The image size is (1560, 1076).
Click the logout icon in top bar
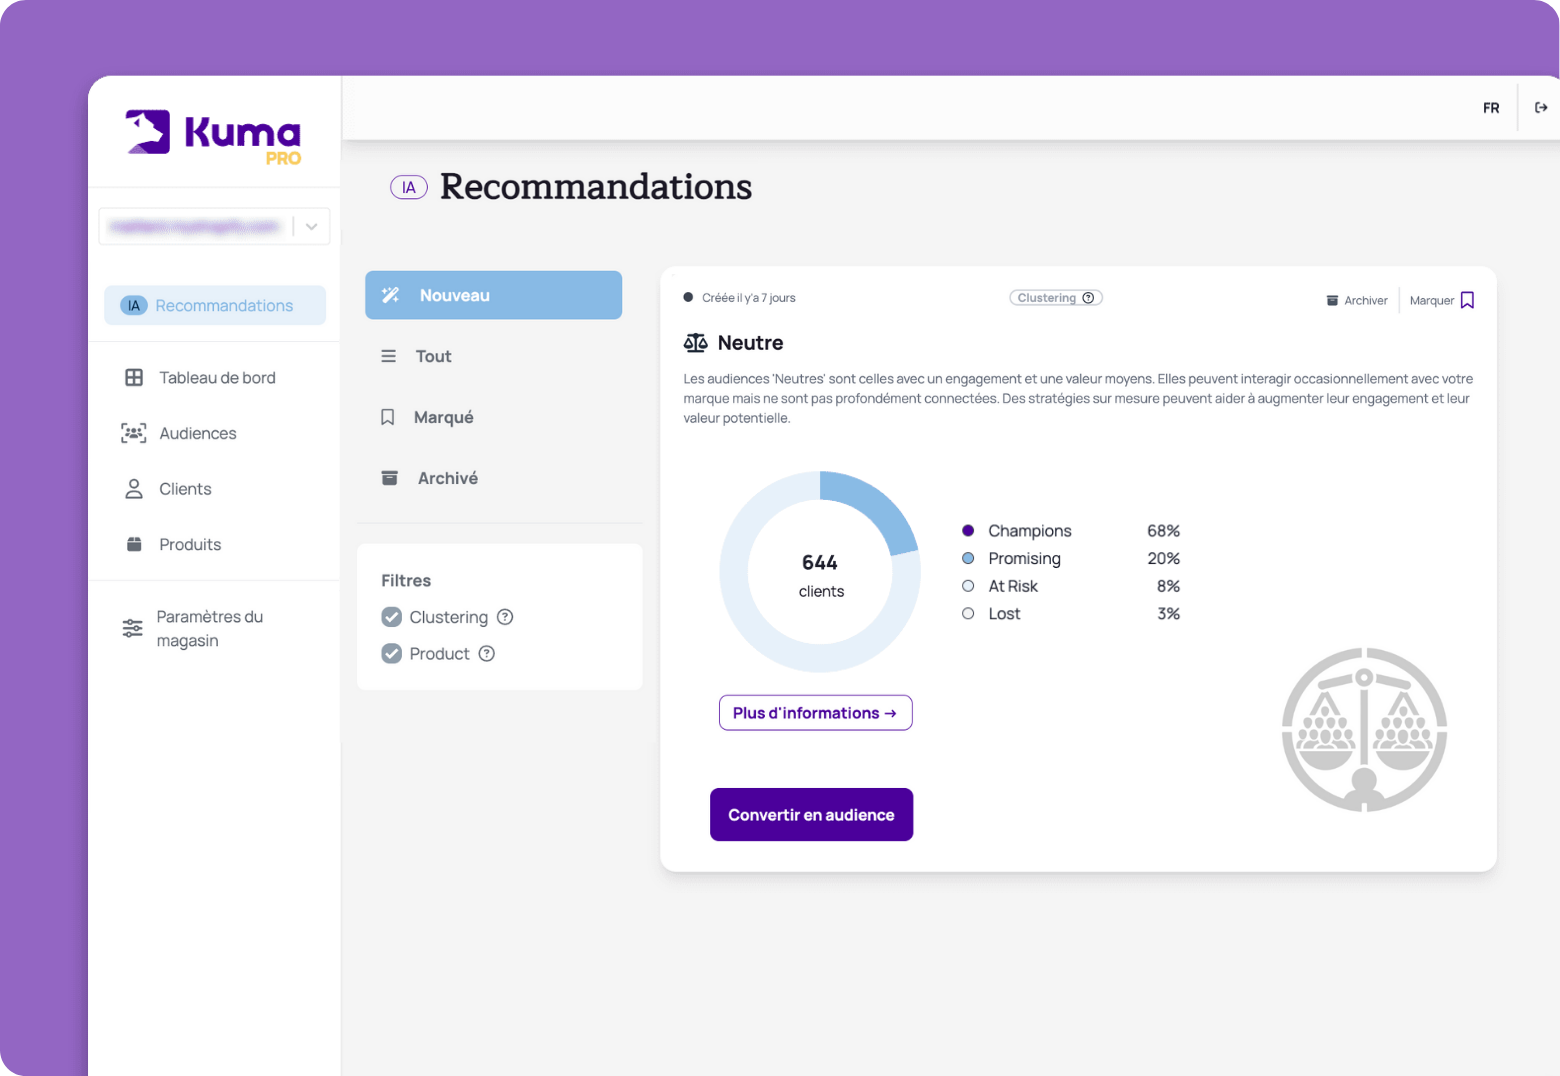1541,108
